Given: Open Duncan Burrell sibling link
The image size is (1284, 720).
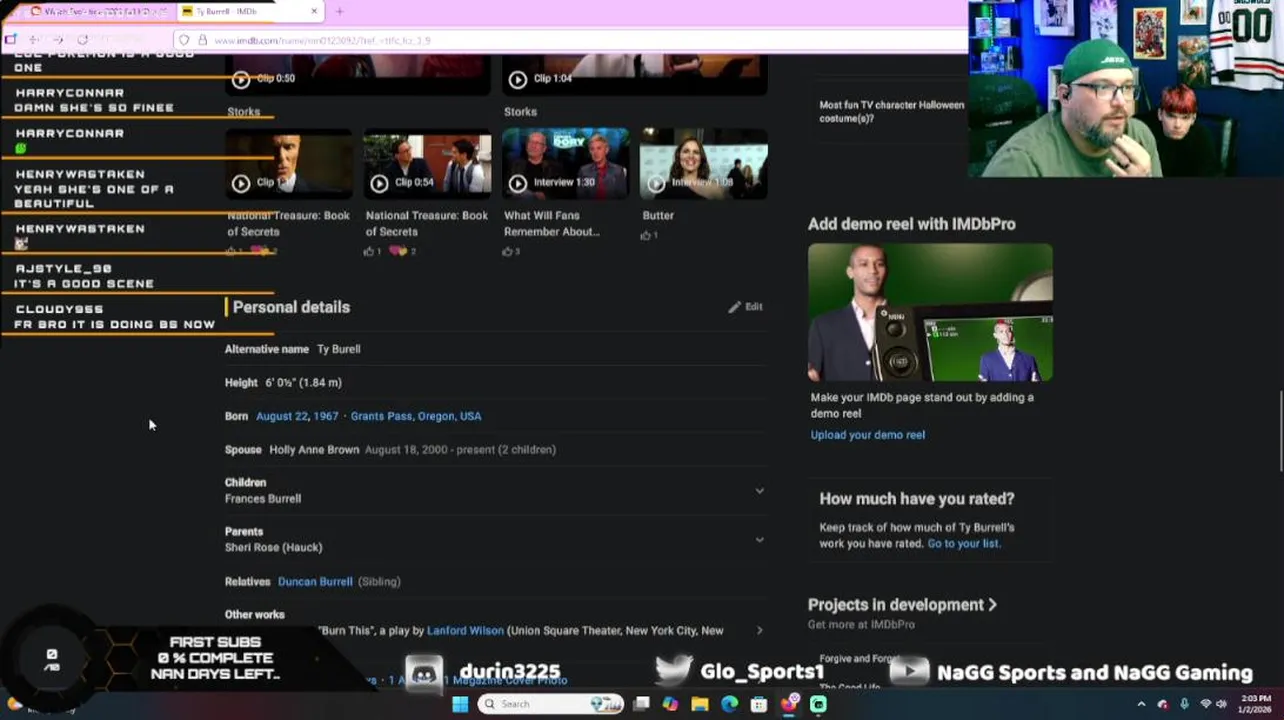Looking at the screenshot, I should point(315,582).
